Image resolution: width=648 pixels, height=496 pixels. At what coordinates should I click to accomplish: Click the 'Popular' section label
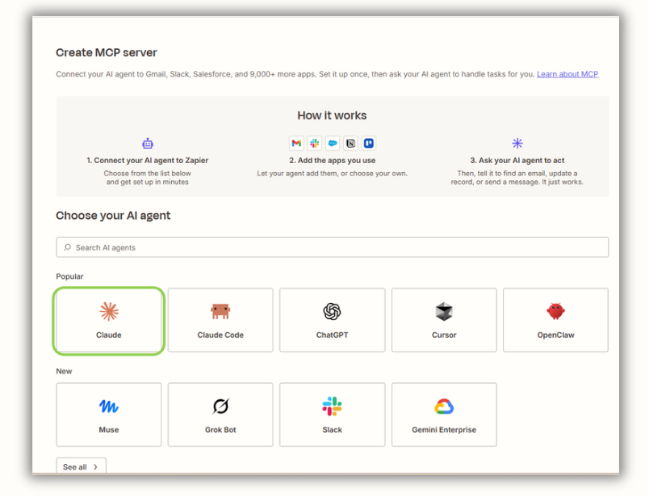point(69,277)
